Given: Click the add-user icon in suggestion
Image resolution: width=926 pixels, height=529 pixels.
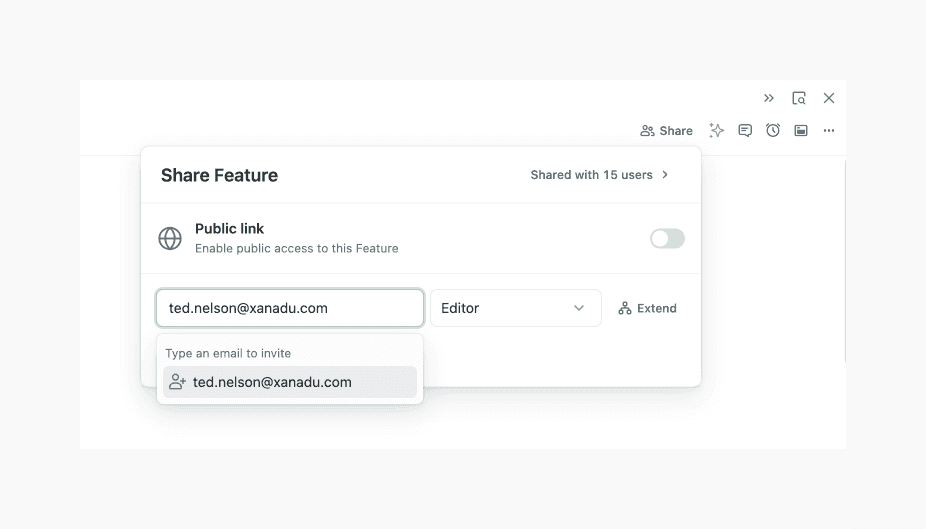Looking at the screenshot, I should point(178,382).
